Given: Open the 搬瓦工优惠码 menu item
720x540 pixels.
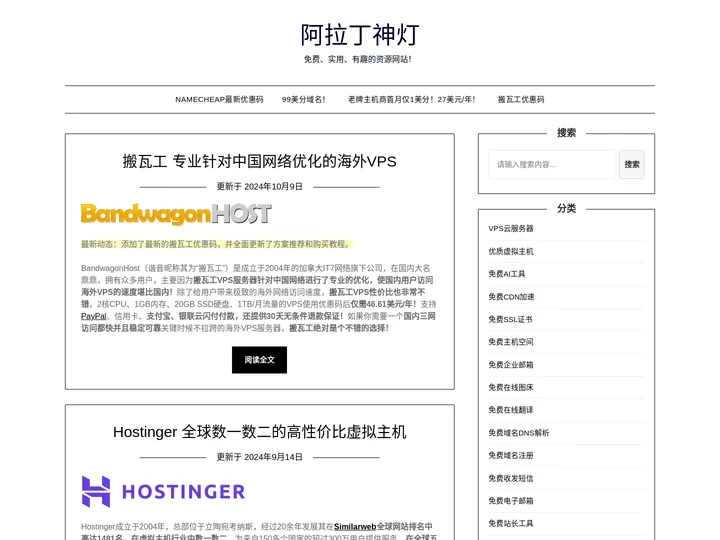Looking at the screenshot, I should (521, 99).
